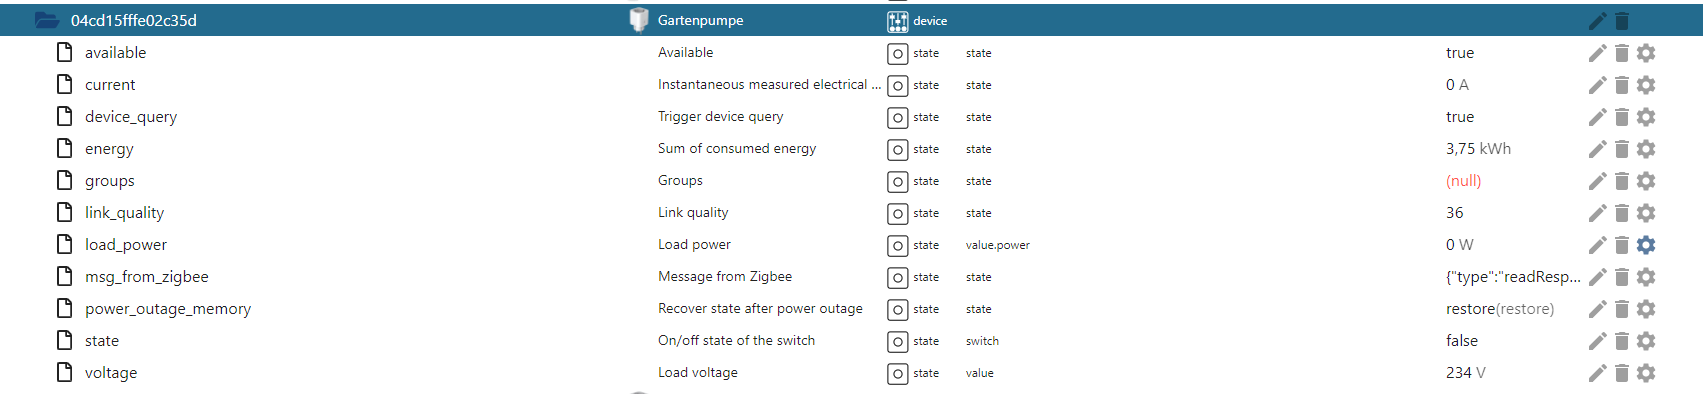Open custom settings gear for state row
The image size is (1703, 394).
pos(1646,341)
